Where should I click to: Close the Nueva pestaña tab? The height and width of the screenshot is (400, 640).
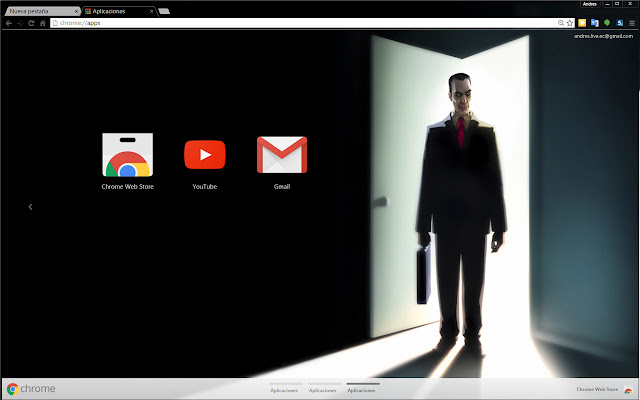pos(76,11)
